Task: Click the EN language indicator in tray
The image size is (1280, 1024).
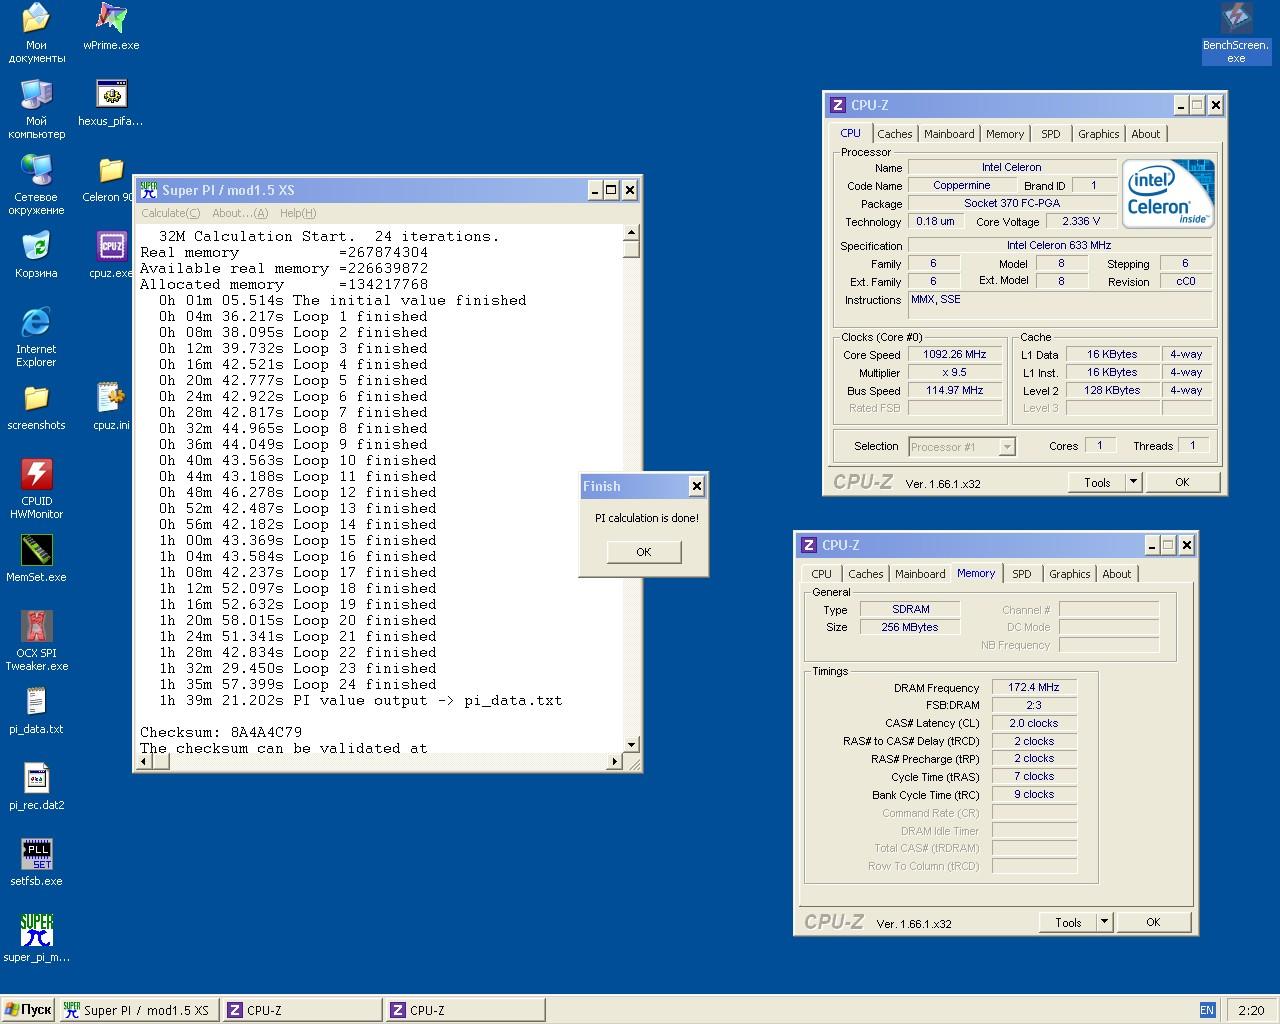Action: click(x=1207, y=1010)
